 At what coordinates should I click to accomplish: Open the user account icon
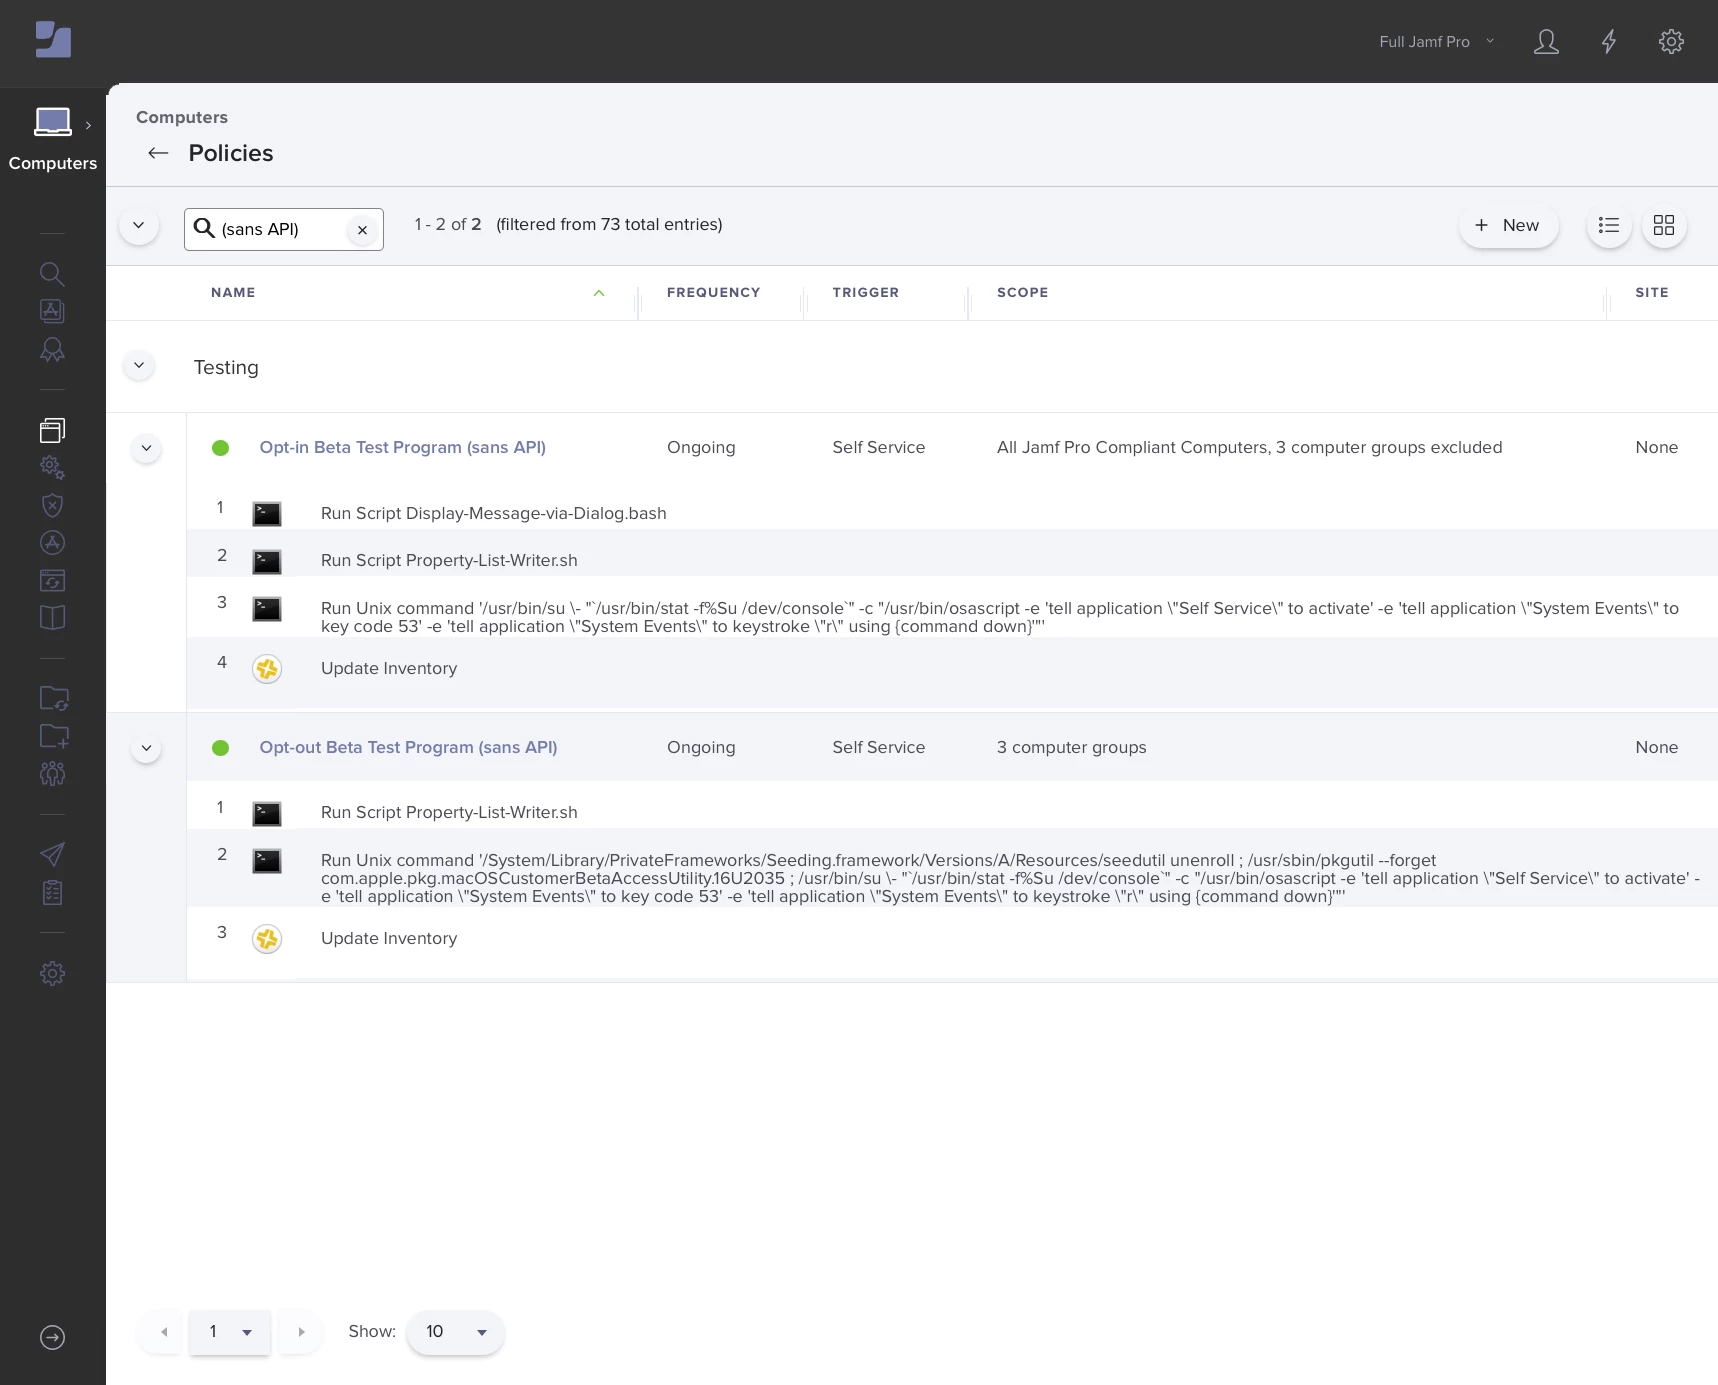tap(1546, 41)
